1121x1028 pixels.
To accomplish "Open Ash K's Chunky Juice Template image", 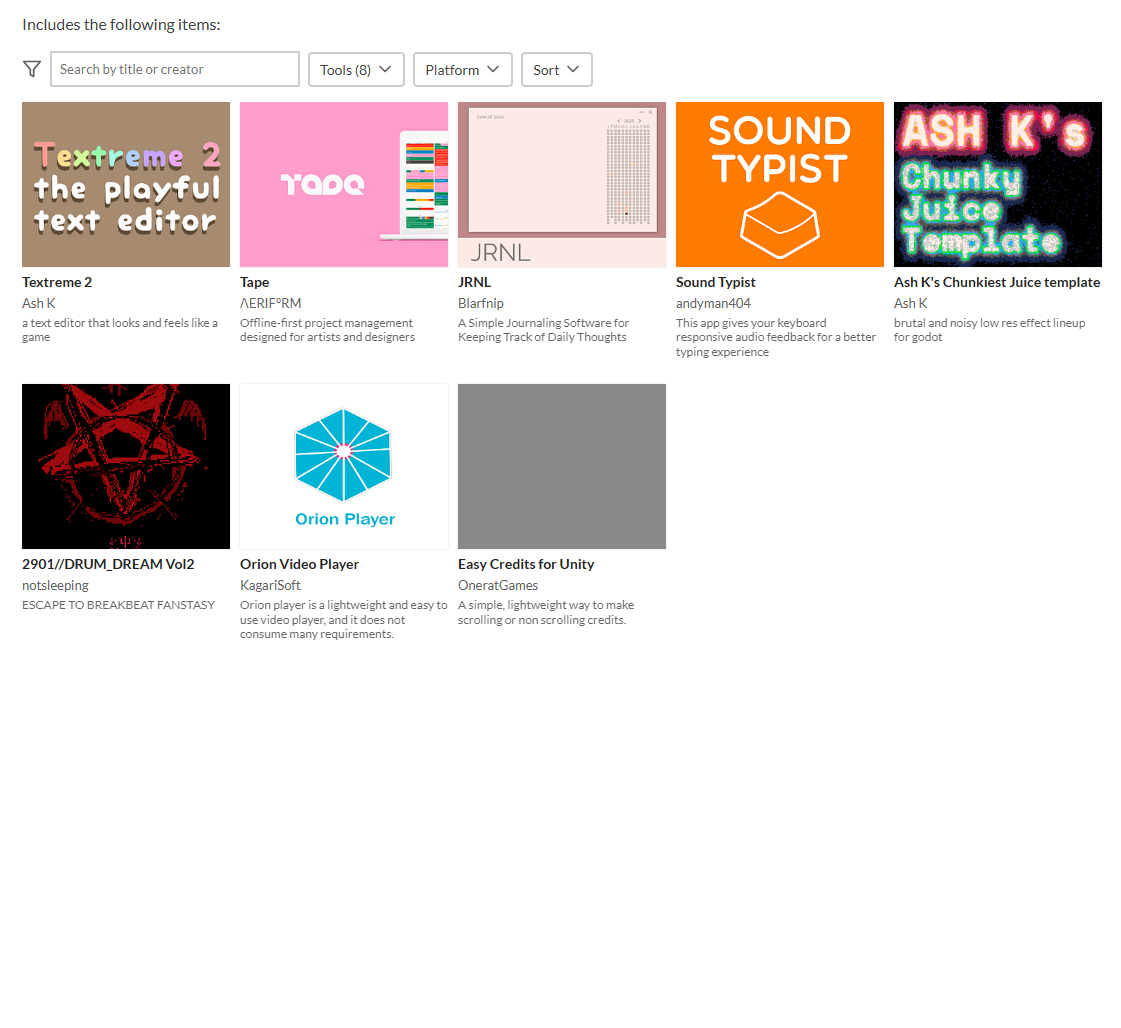I will point(998,184).
